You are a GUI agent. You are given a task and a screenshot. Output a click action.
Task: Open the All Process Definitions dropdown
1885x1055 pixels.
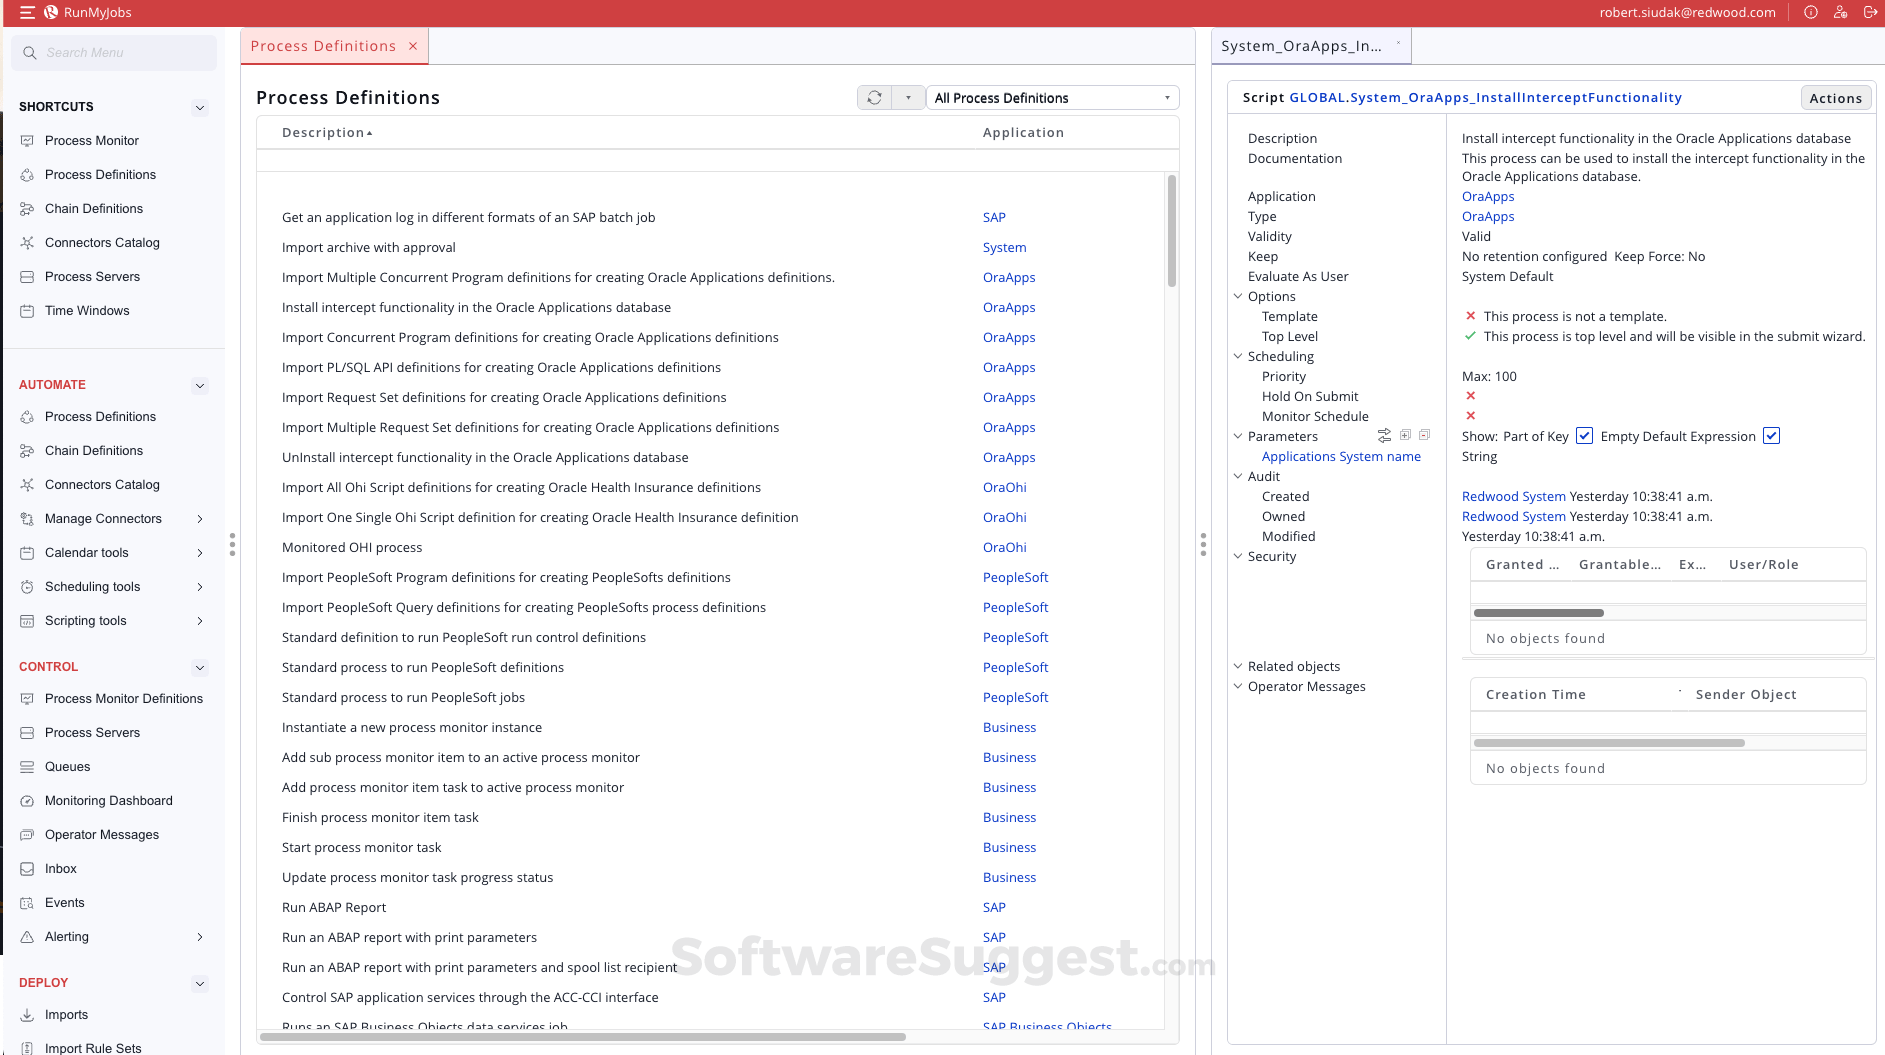[x=1050, y=97]
